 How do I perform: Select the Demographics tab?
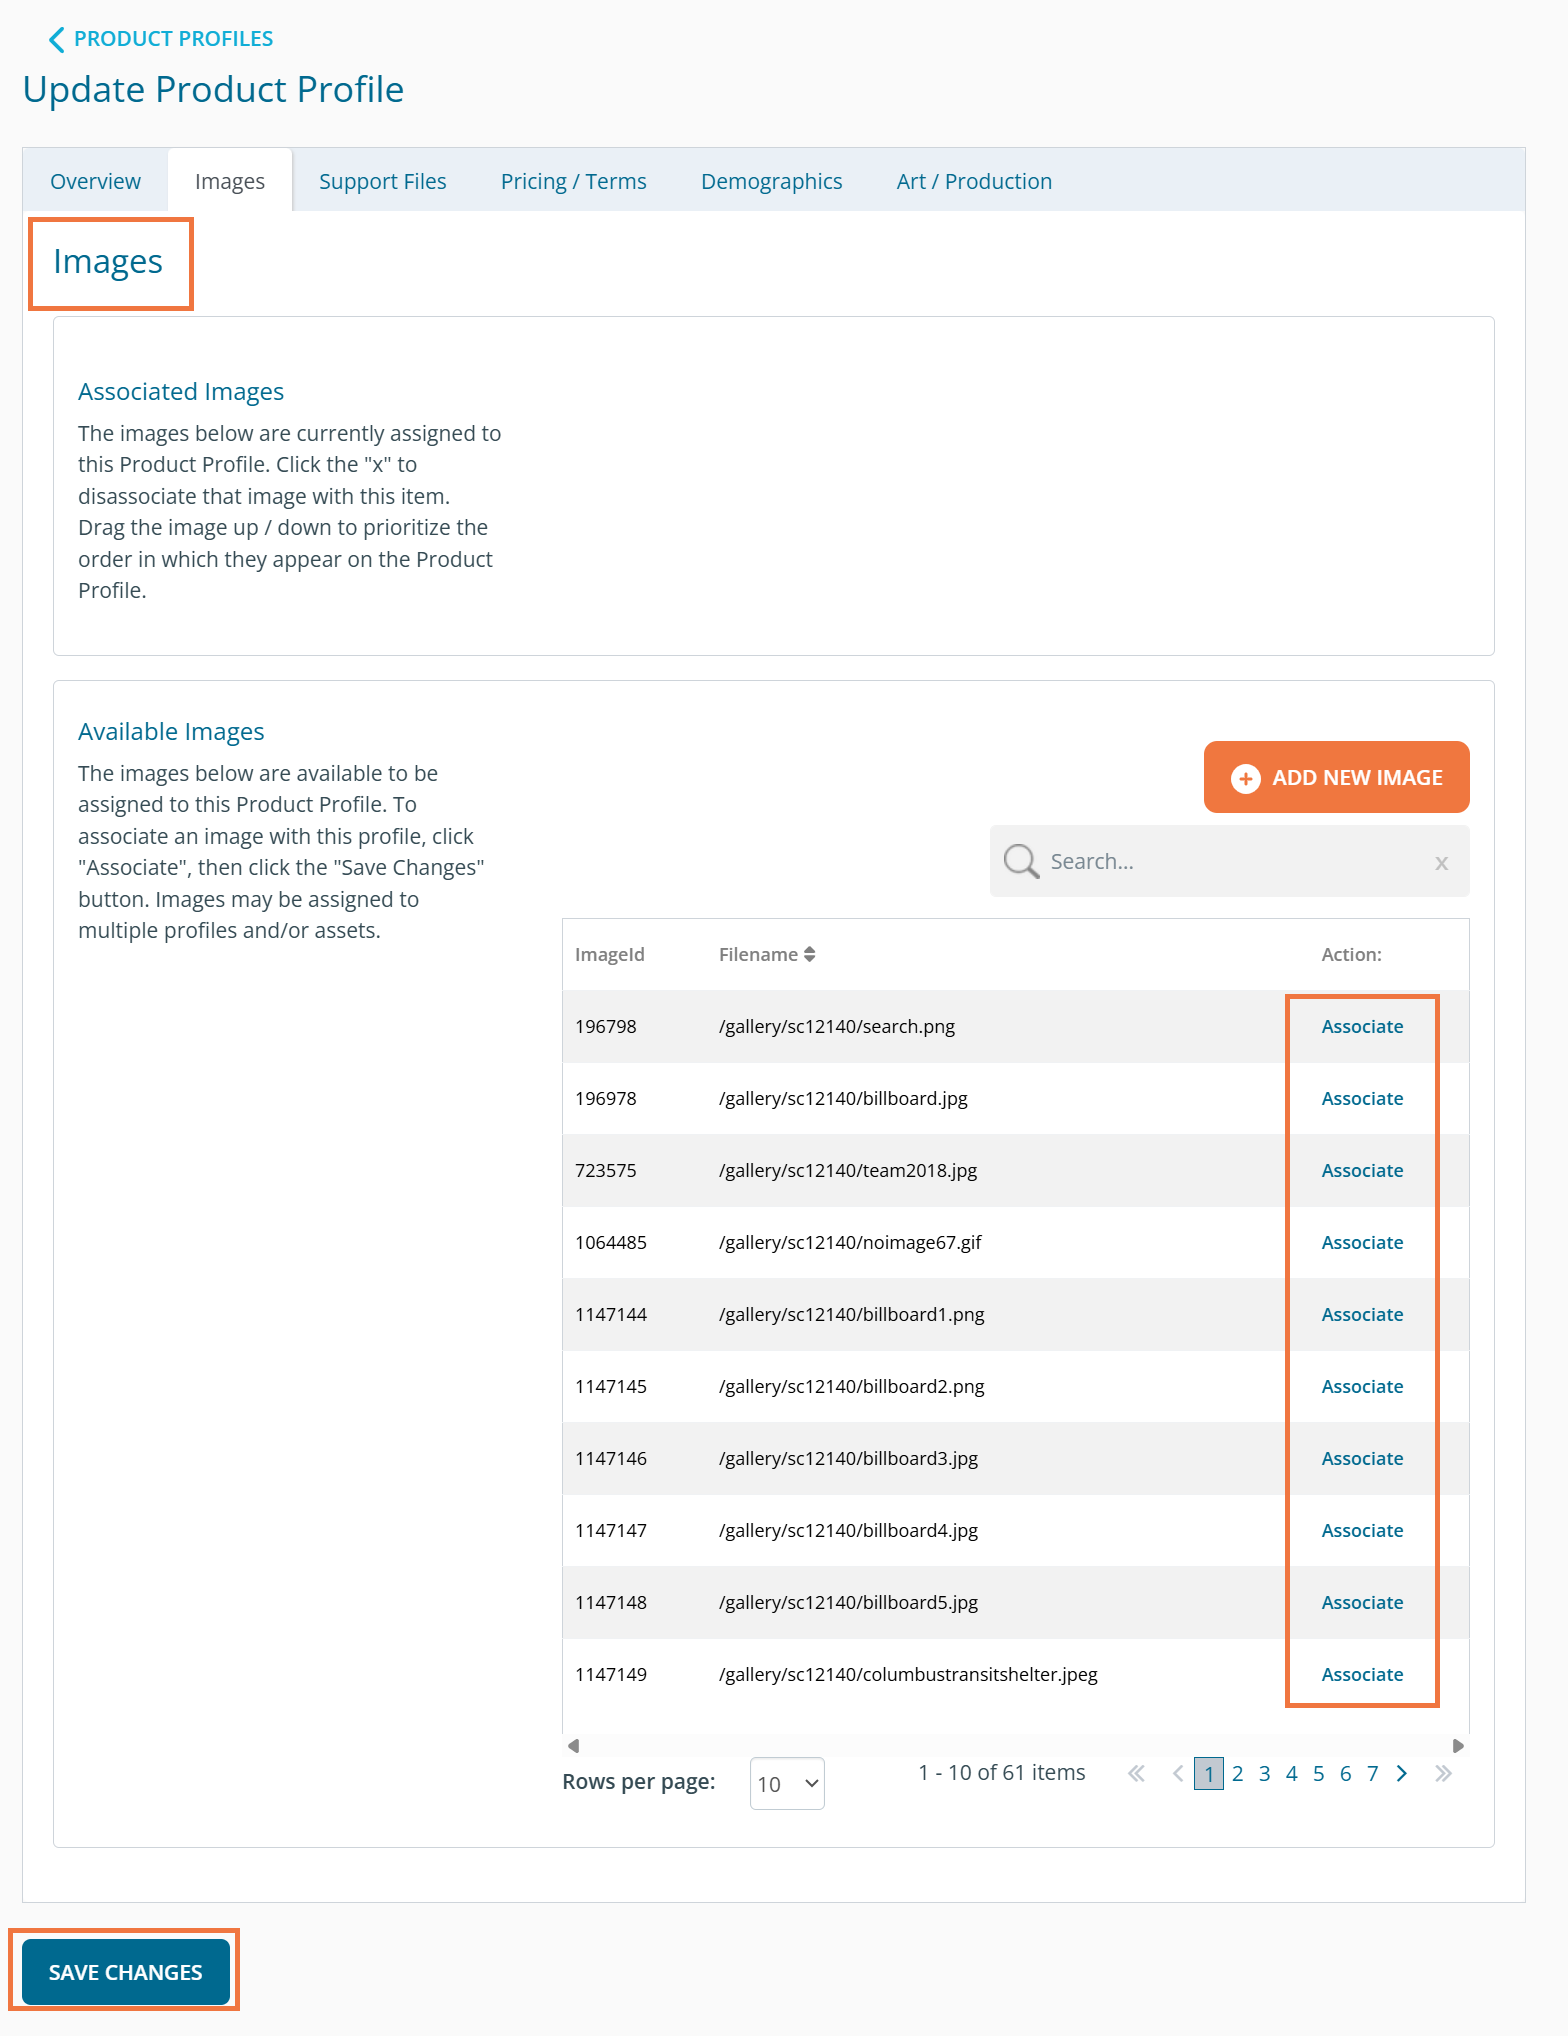(x=771, y=181)
